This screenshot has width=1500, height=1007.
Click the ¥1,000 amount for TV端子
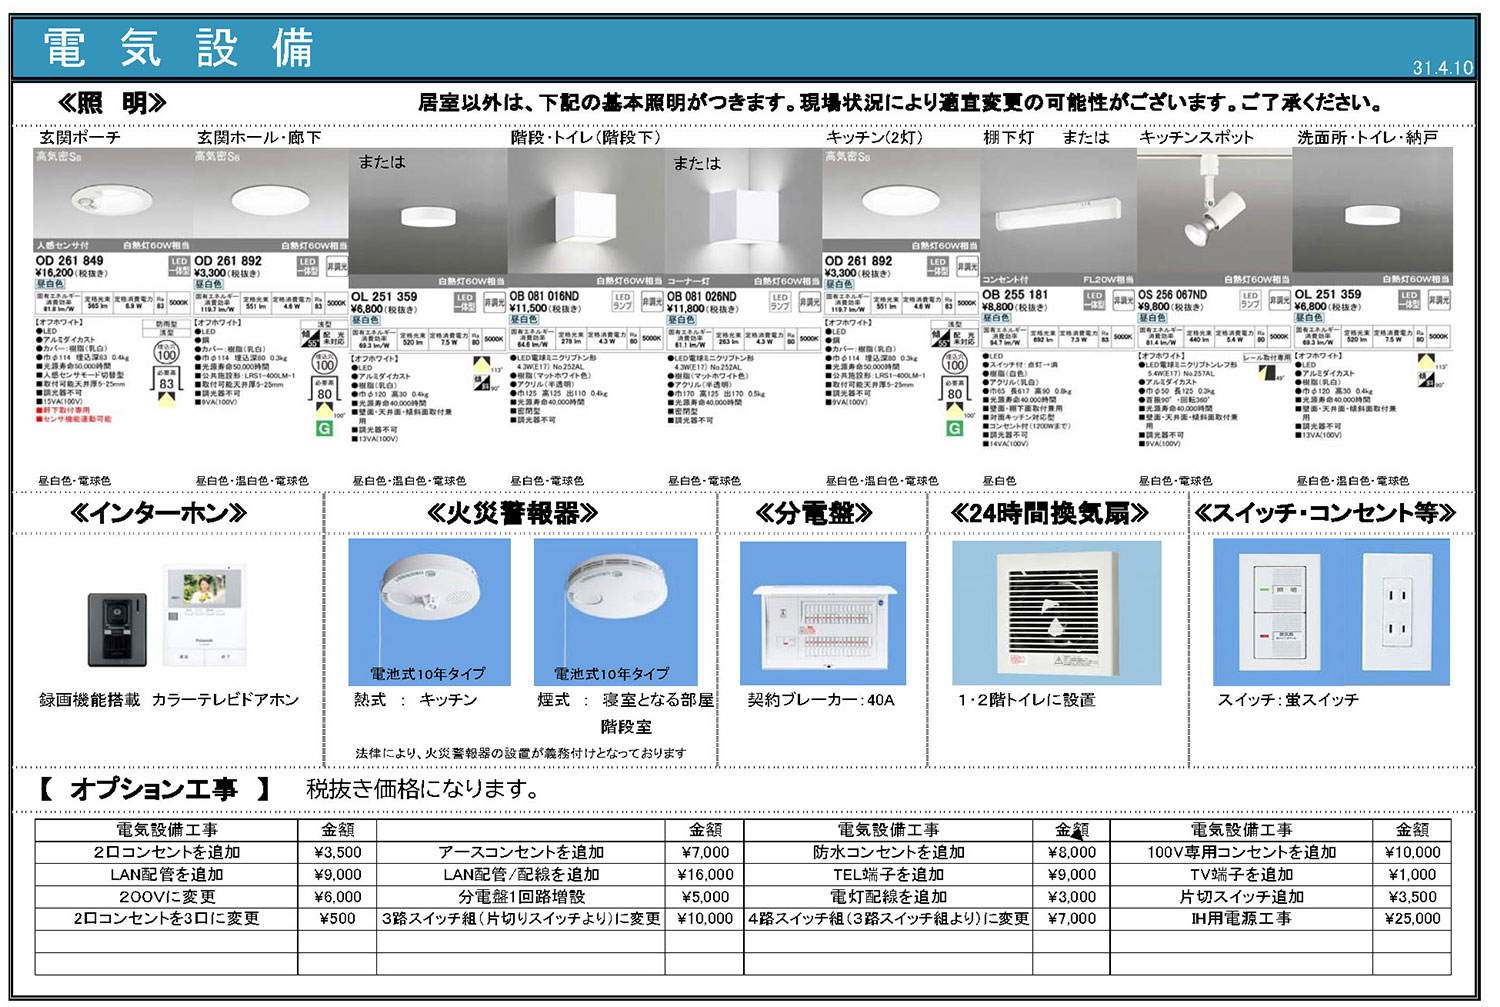point(1412,874)
